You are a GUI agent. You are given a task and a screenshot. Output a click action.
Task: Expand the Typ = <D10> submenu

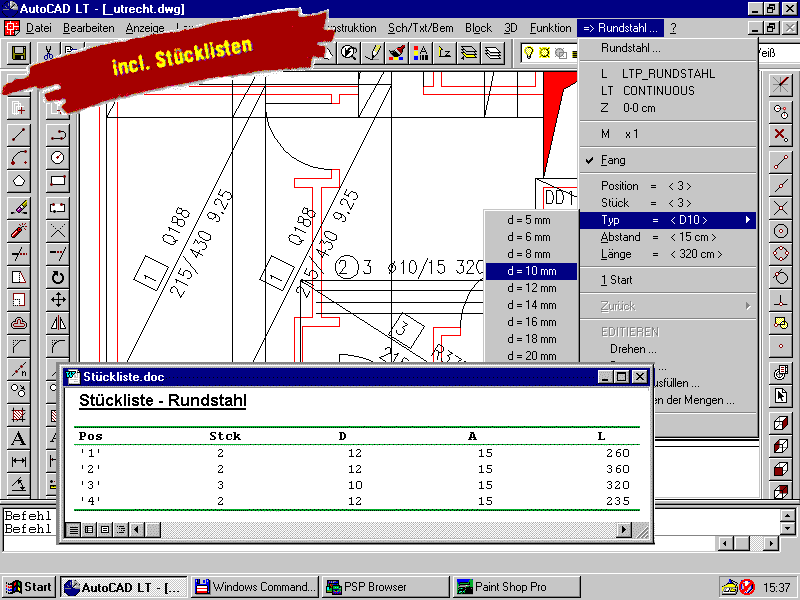(x=668, y=220)
